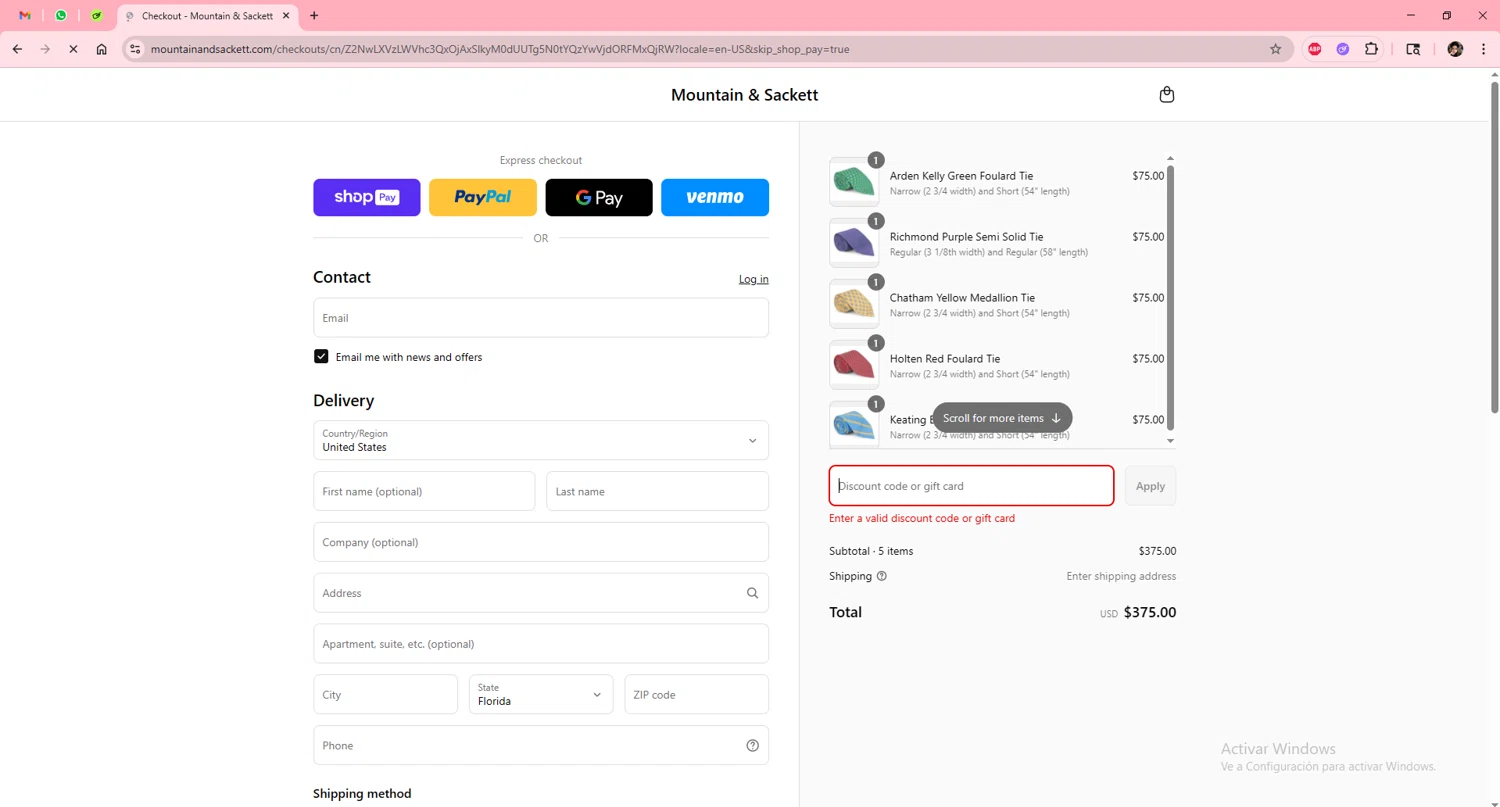1500x807 pixels.
Task: Click the Company field
Action: tap(541, 542)
